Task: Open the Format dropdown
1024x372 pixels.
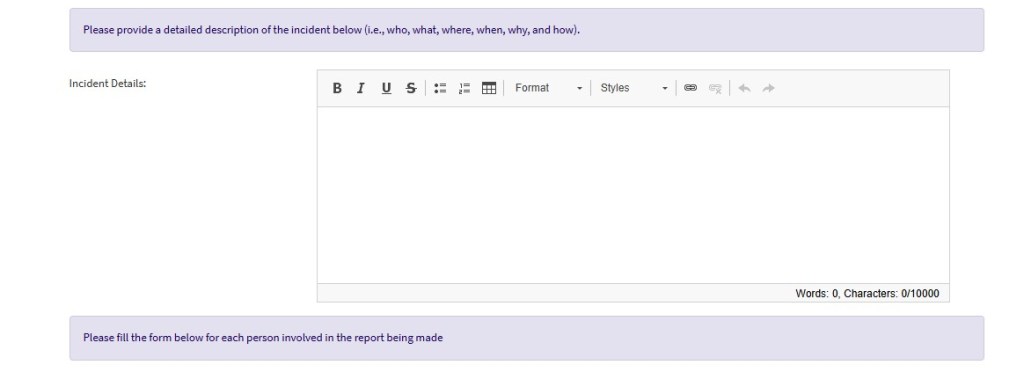Action: coord(548,88)
